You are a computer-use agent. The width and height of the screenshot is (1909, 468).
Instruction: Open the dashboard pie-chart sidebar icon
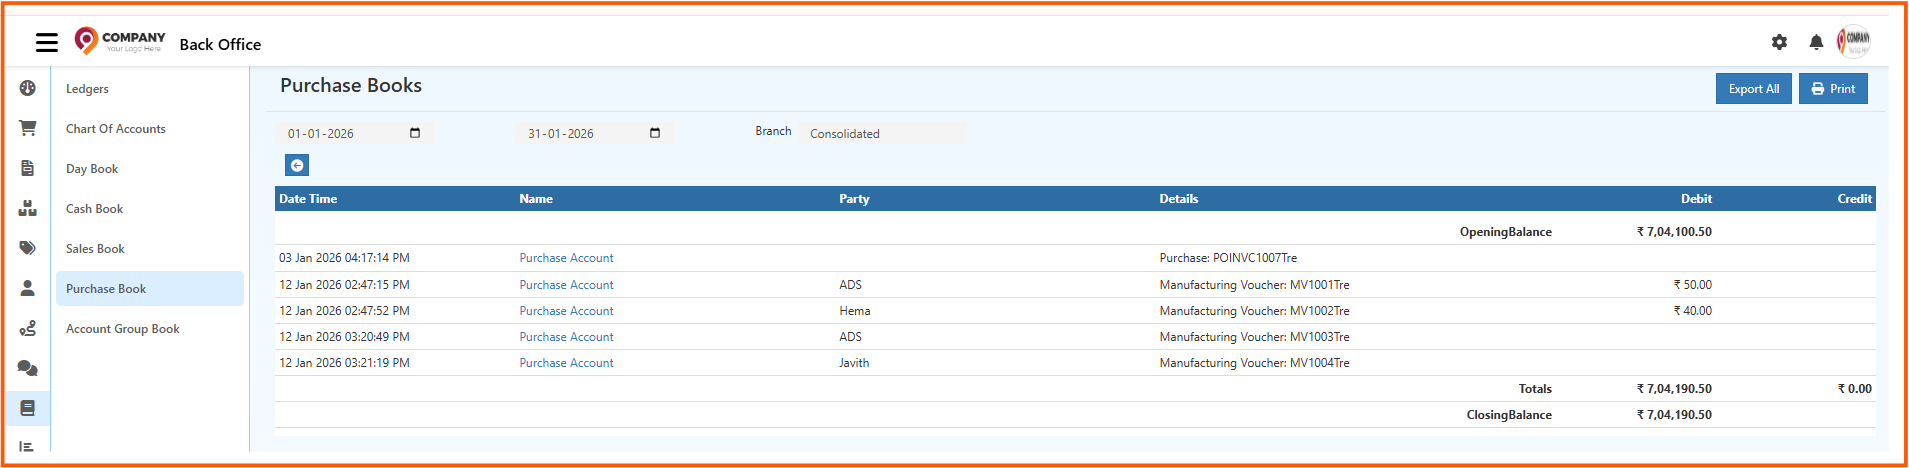[x=28, y=88]
